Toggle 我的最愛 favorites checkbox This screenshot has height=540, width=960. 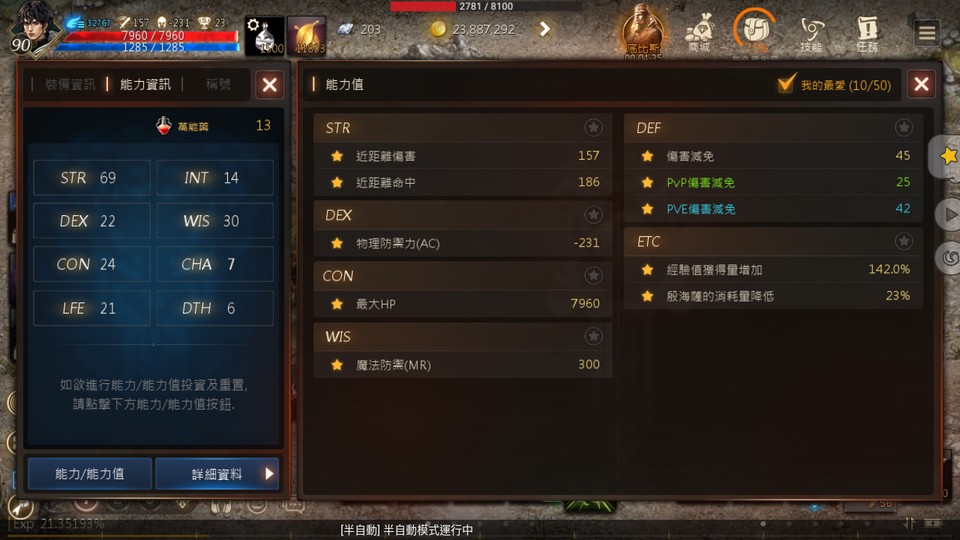tap(786, 84)
